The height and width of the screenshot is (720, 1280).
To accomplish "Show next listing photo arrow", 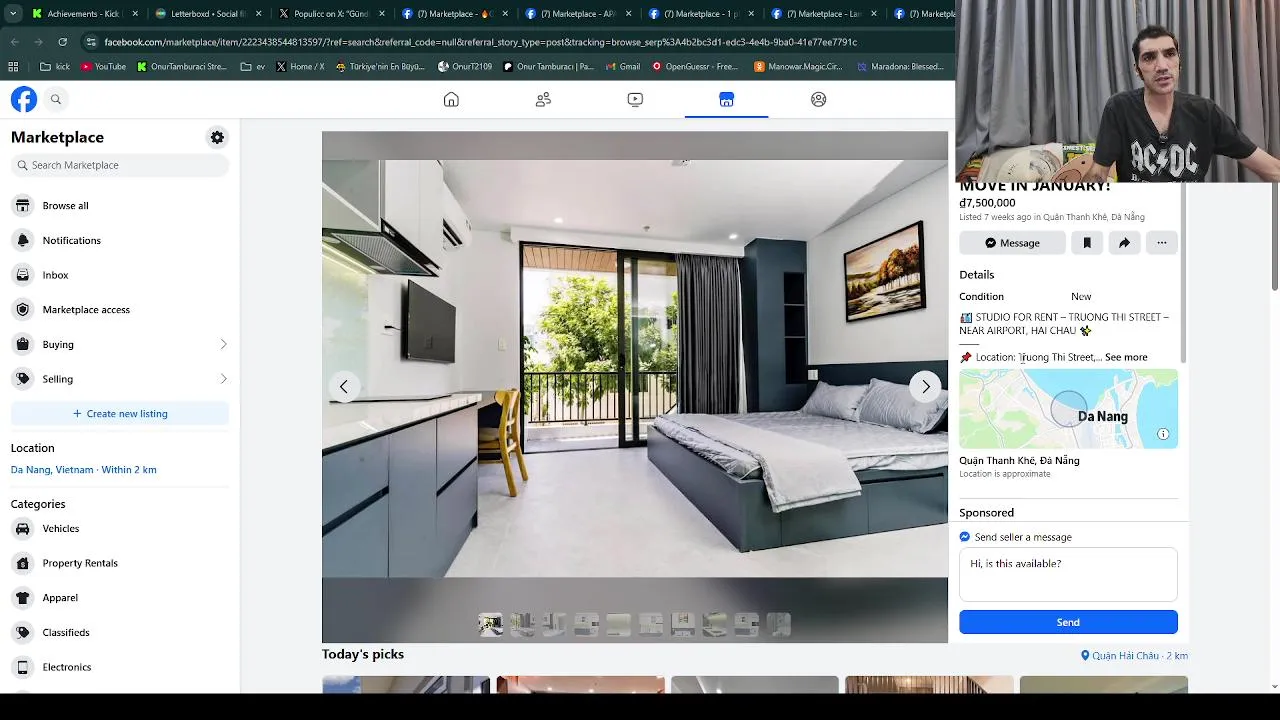I will click(x=925, y=386).
